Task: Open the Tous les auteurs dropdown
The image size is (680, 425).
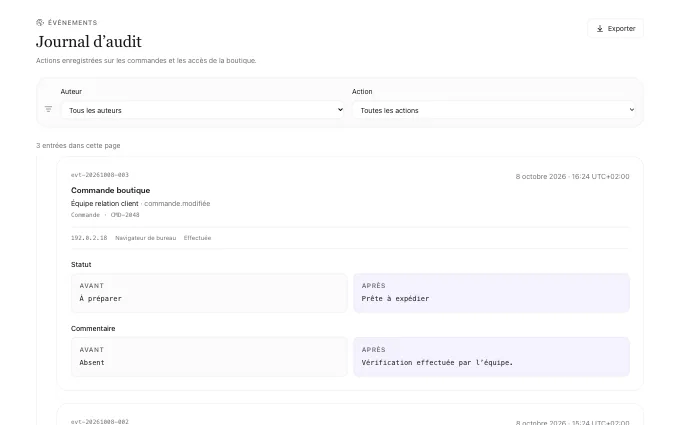Action: (203, 110)
